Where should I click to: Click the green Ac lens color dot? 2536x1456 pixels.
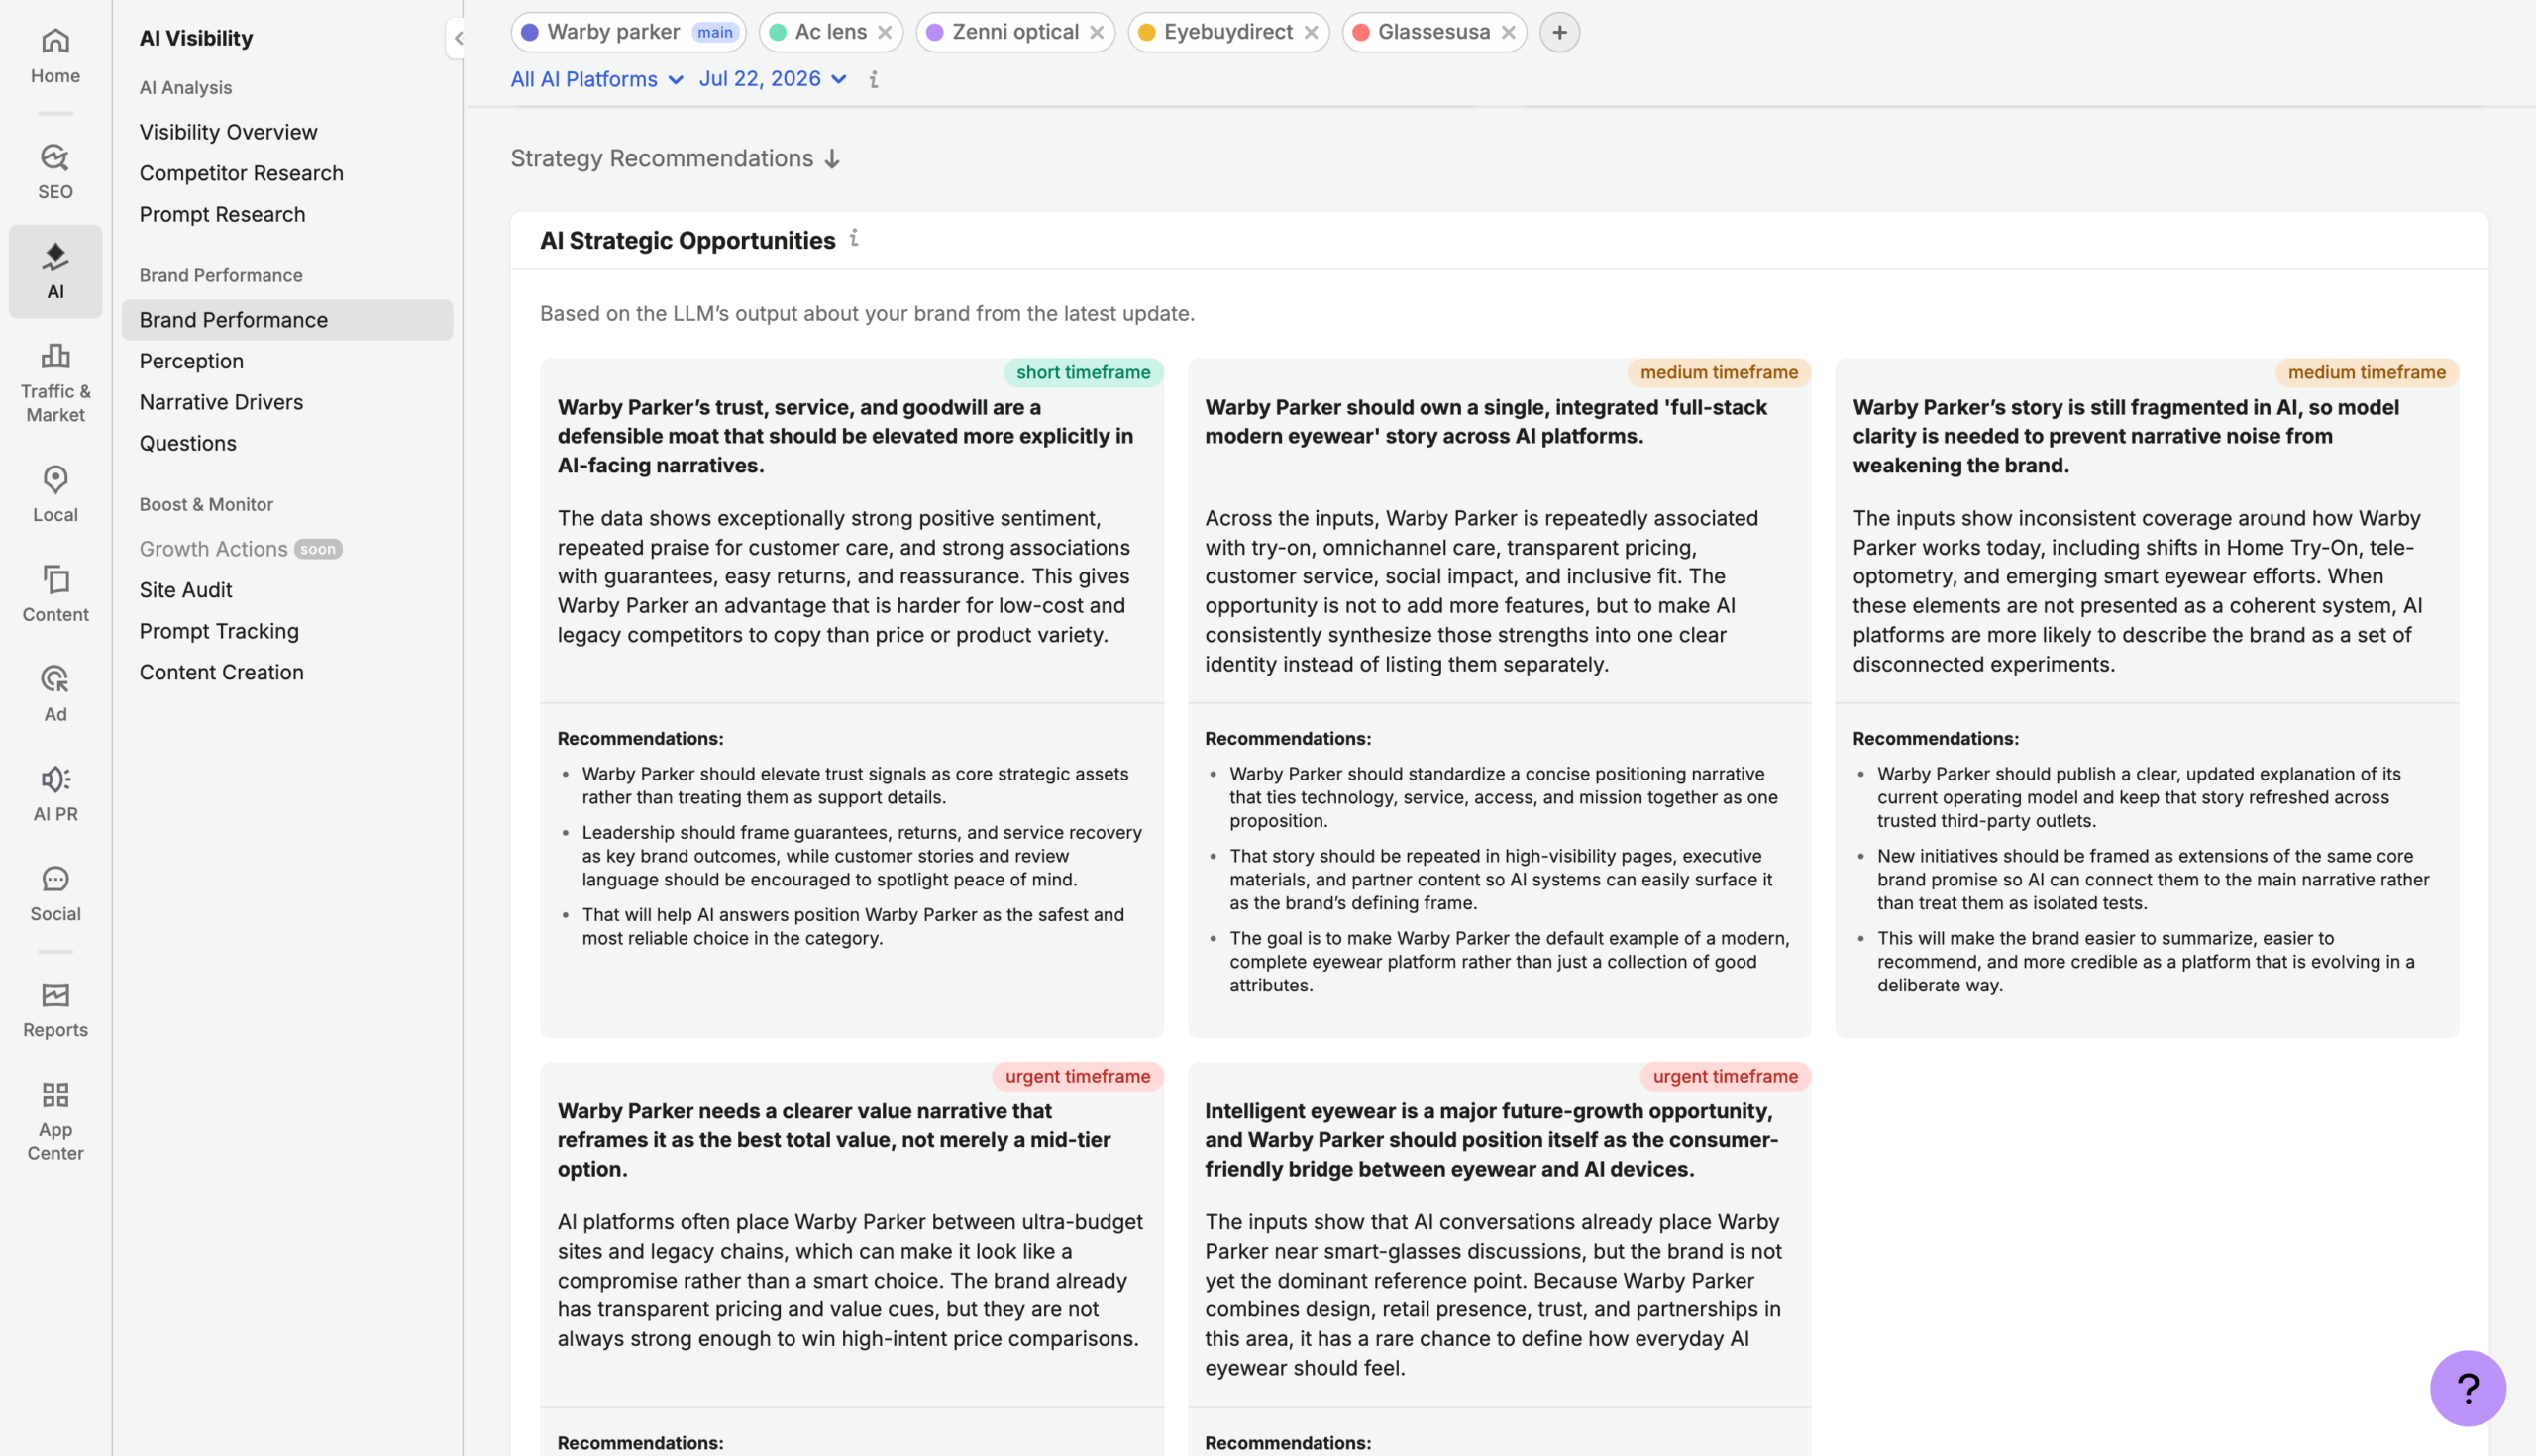pyautogui.click(x=778, y=32)
